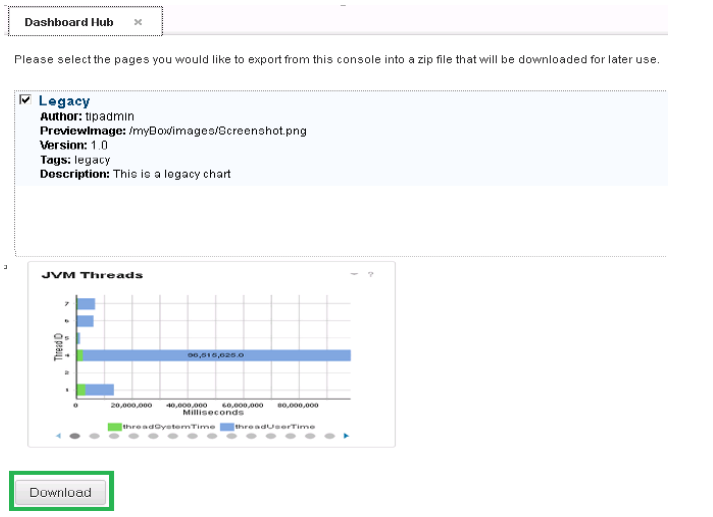Select the first dark pagination dot
713x517 pixels.
(x=75, y=436)
